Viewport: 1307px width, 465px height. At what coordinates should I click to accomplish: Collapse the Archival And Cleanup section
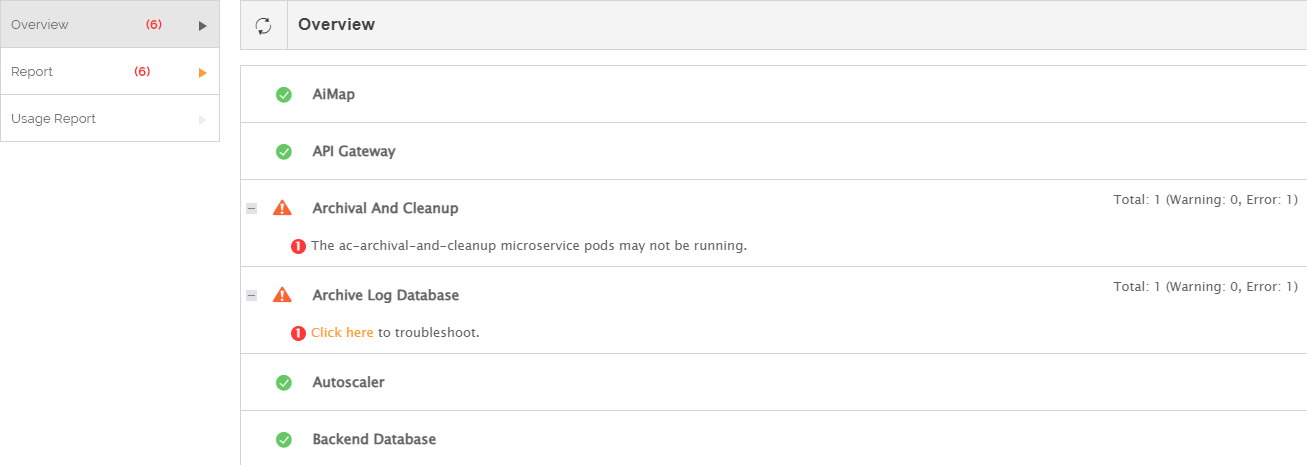[x=252, y=209]
